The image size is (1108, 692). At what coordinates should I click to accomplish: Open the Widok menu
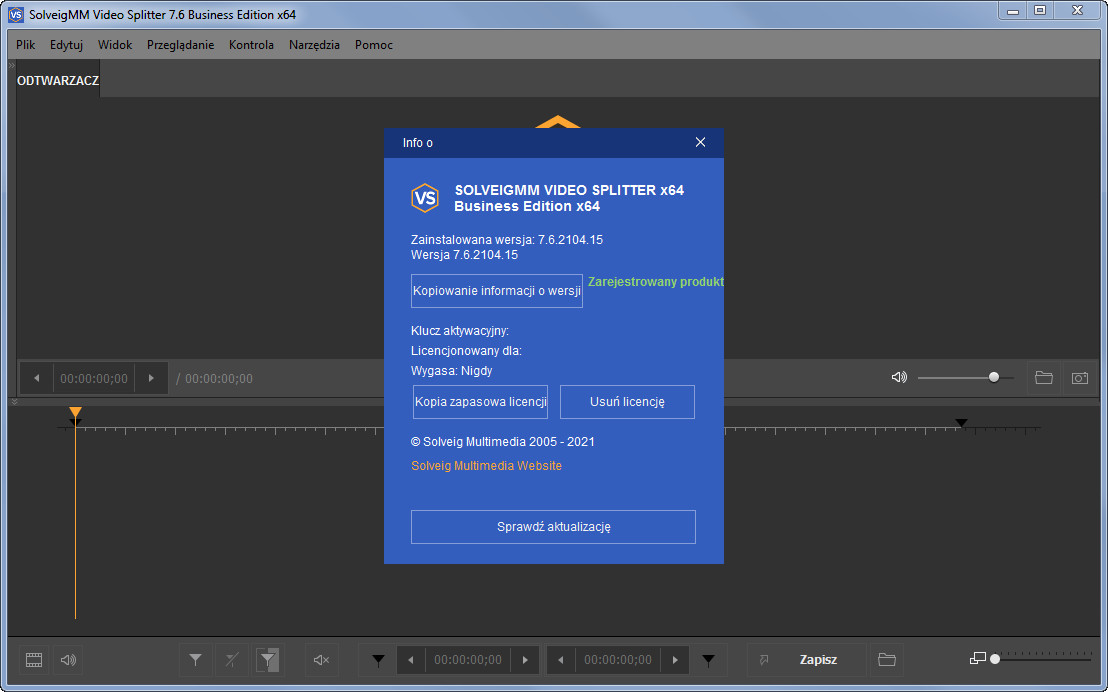coord(115,45)
